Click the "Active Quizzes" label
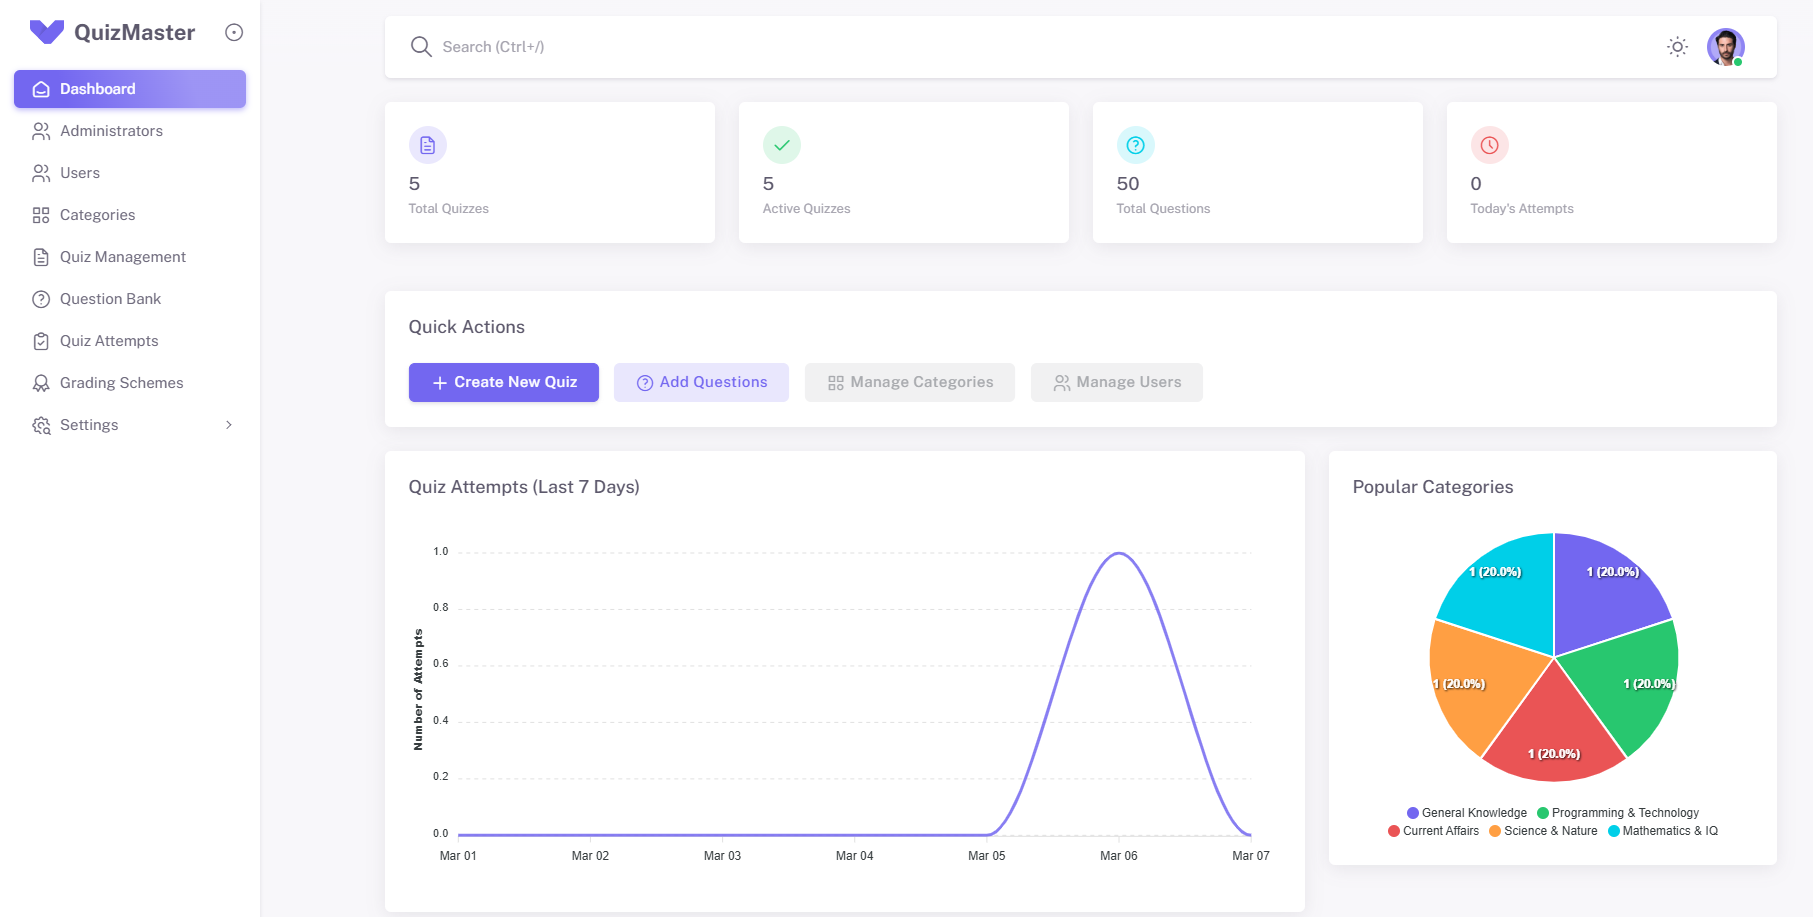The height and width of the screenshot is (917, 1813). (806, 209)
